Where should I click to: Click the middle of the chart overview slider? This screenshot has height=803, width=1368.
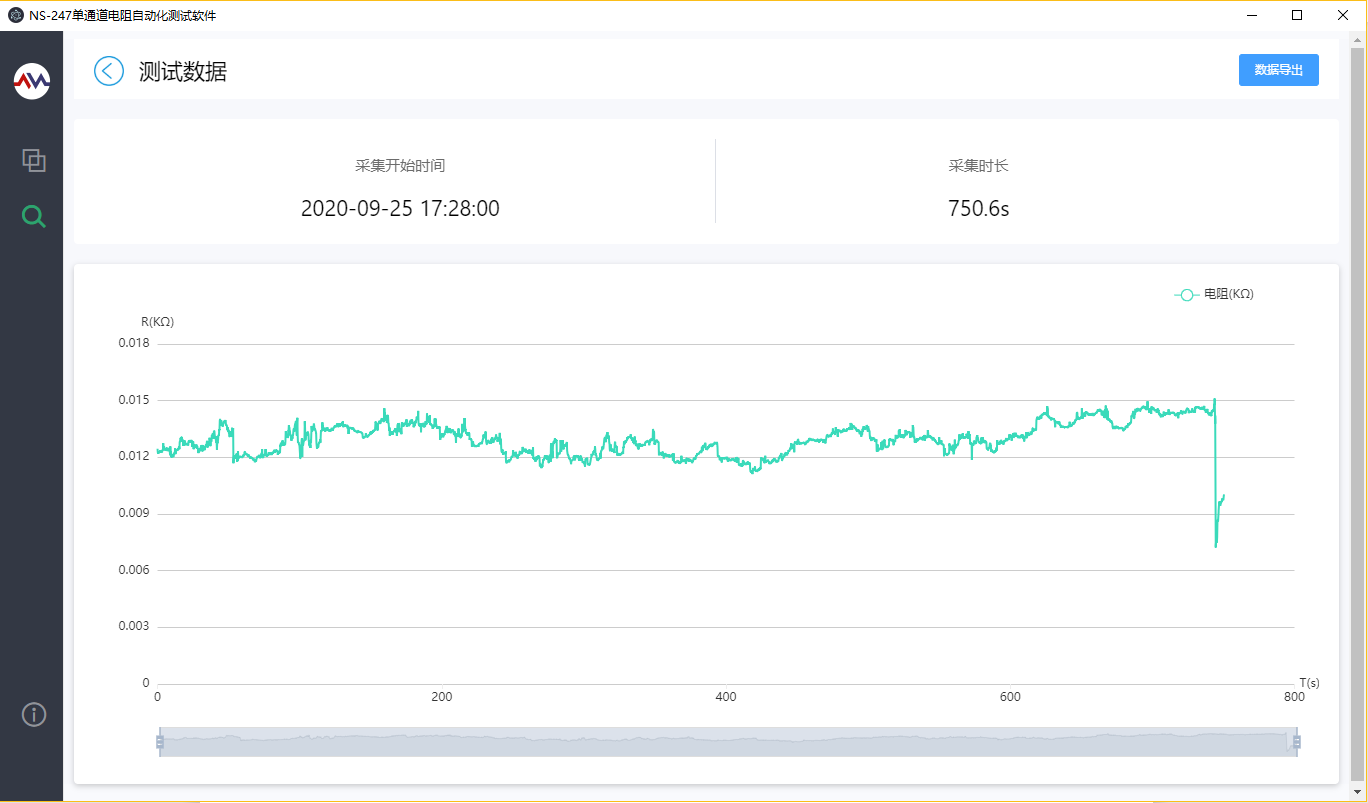(x=728, y=741)
